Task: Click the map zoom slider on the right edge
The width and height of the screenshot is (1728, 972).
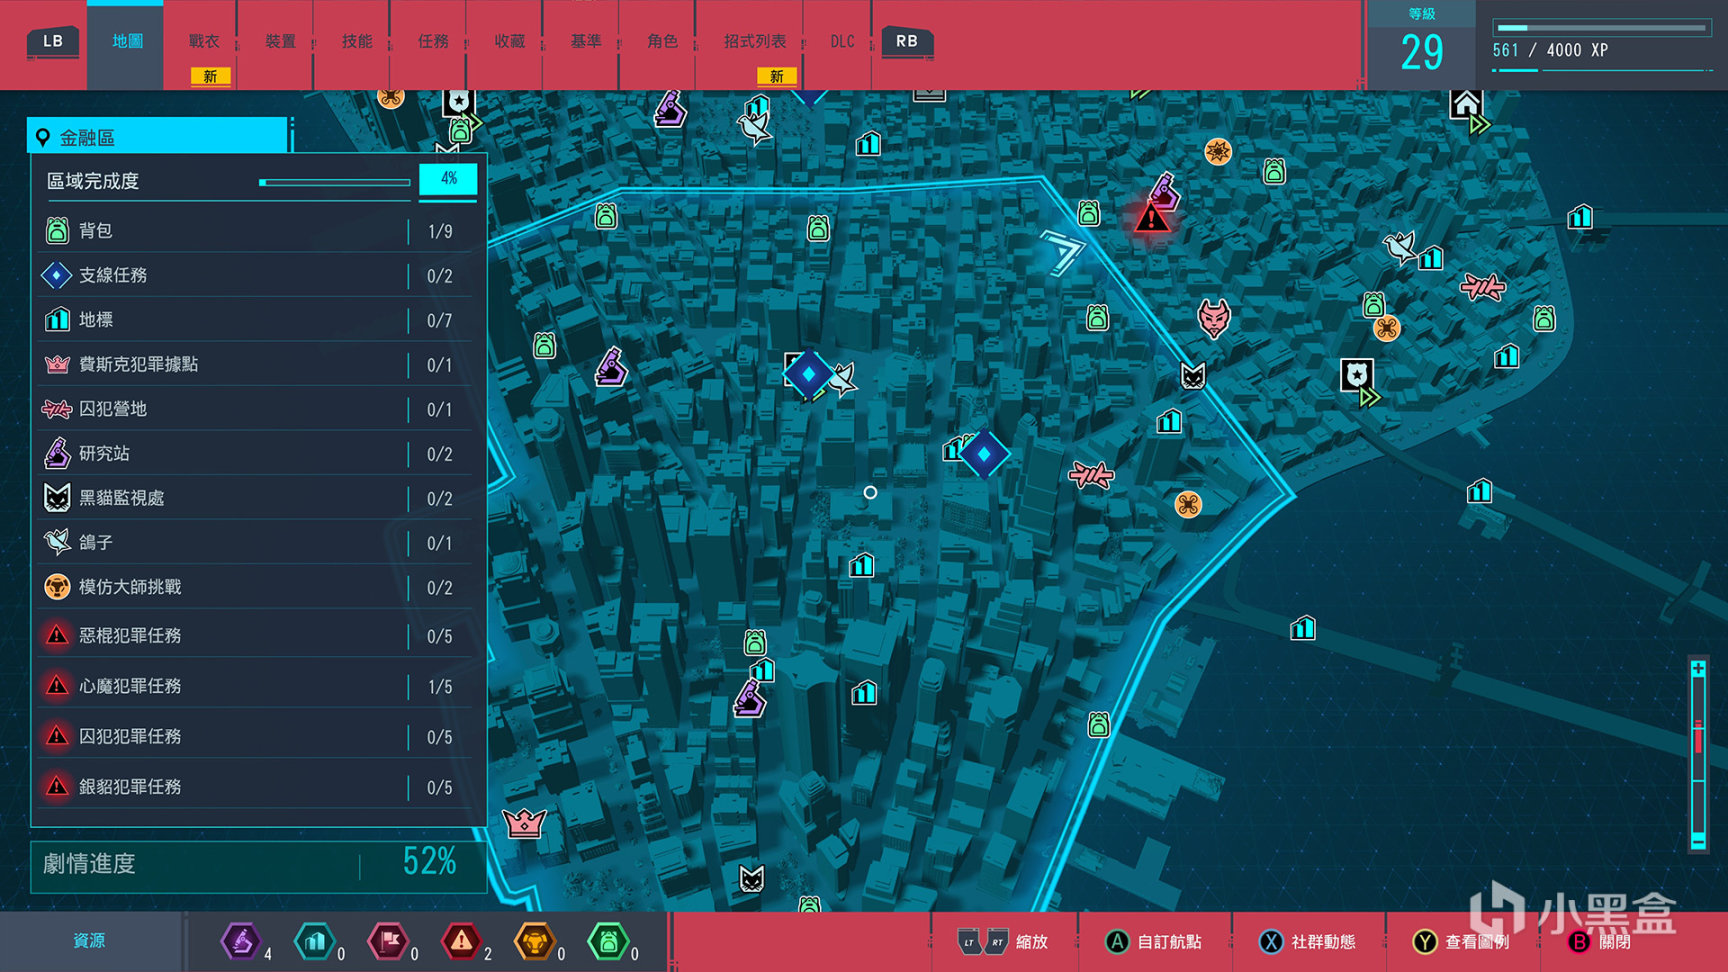Action: pyautogui.click(x=1698, y=755)
